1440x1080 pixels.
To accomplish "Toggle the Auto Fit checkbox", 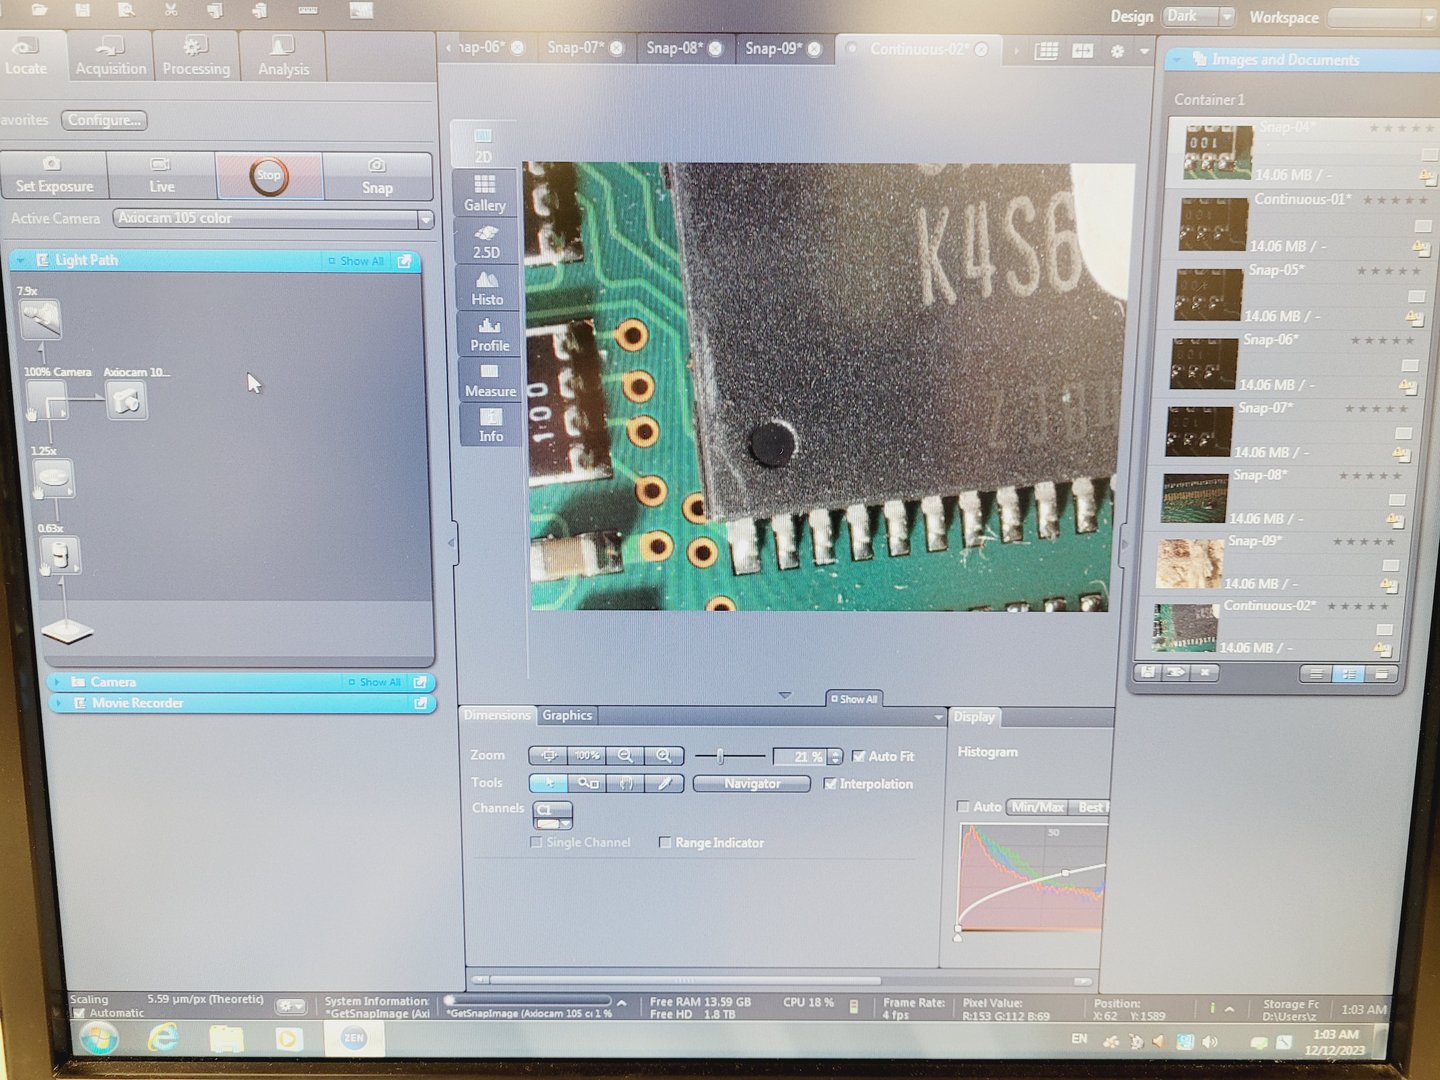I will point(858,756).
